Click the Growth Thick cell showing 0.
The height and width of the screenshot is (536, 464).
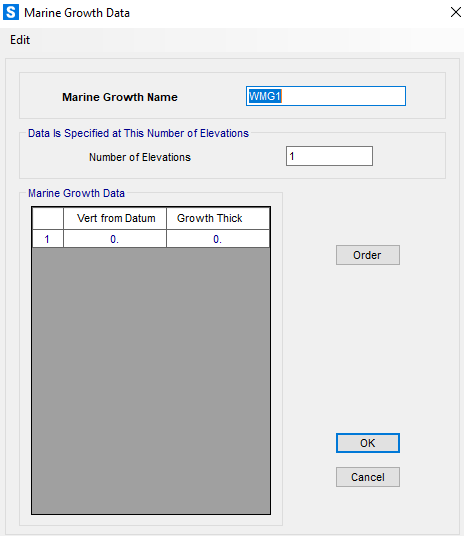click(x=218, y=239)
